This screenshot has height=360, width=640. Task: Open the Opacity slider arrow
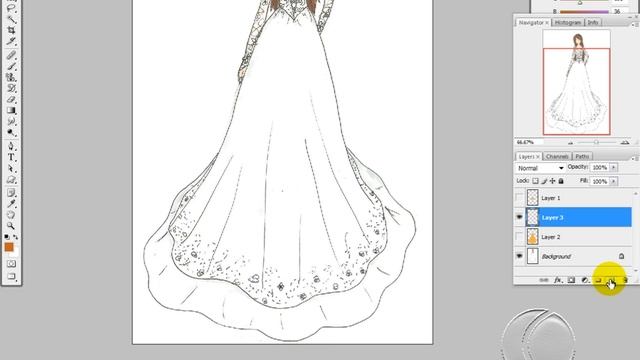[x=613, y=167]
